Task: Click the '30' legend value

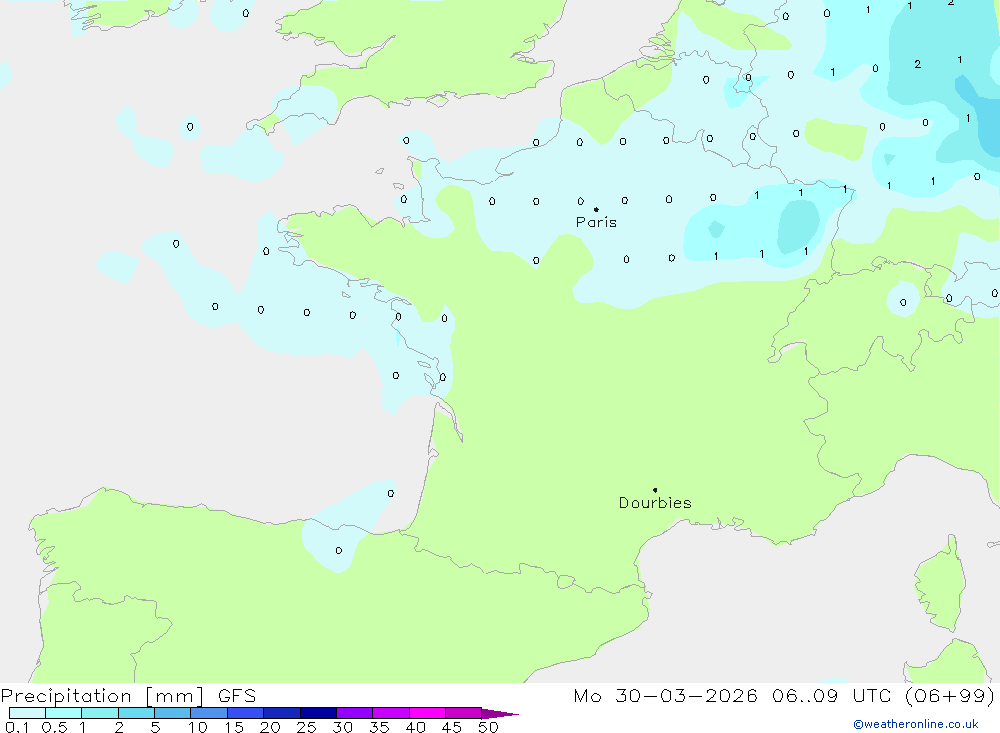Action: [342, 727]
